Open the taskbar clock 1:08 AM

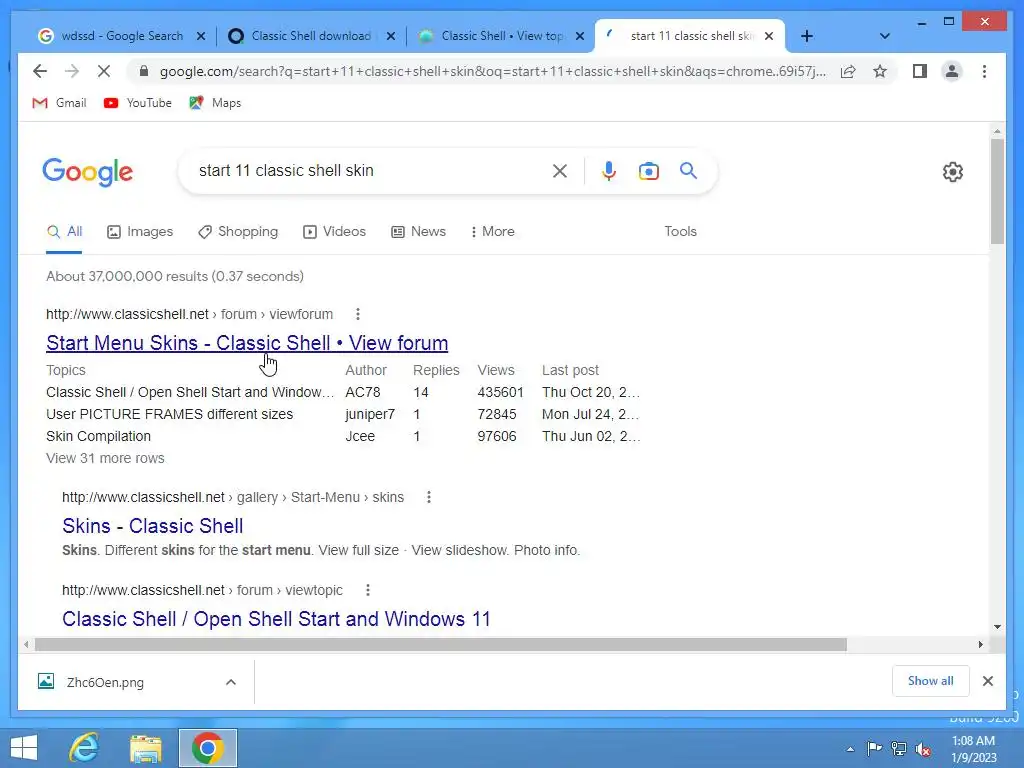pos(973,749)
